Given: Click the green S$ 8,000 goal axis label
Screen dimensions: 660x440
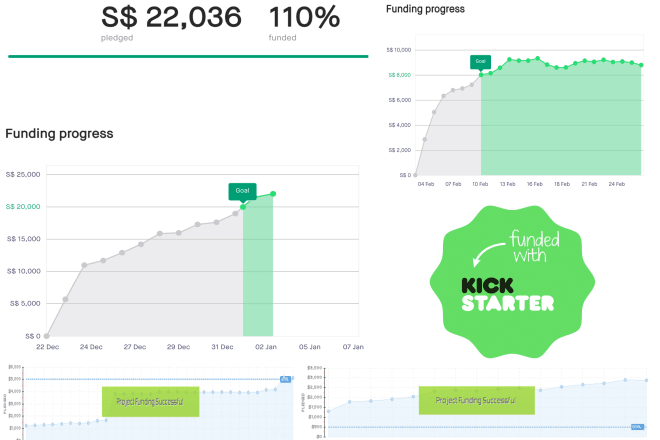Looking at the screenshot, I should click(x=399, y=75).
